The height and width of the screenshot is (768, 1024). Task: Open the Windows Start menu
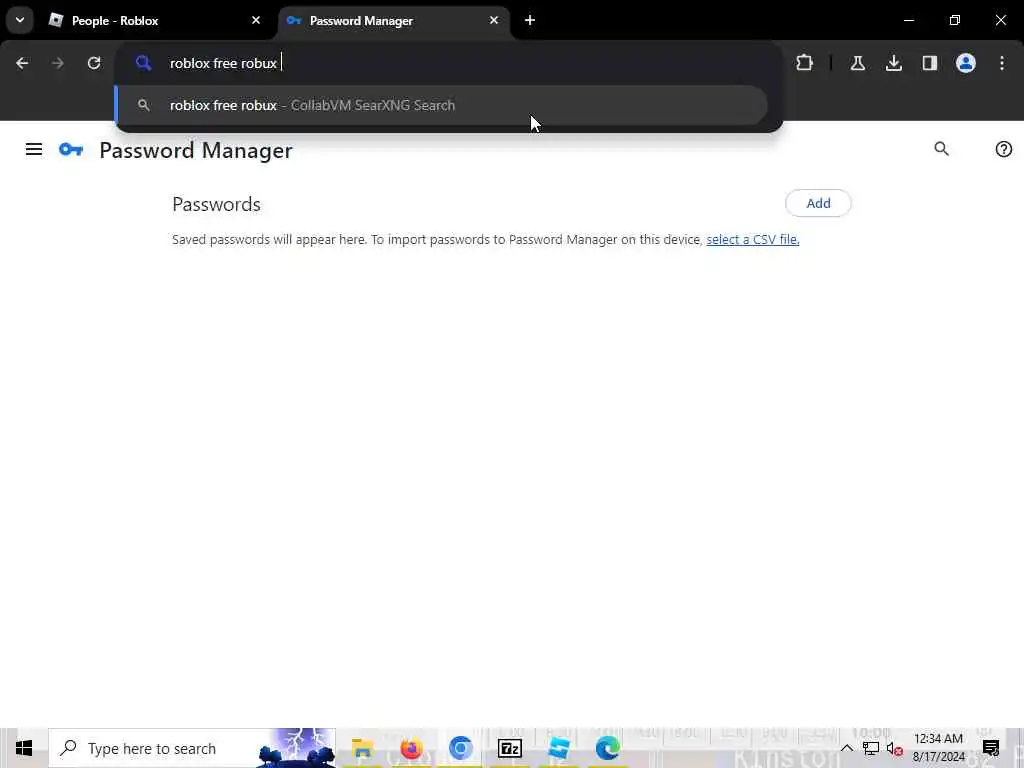24,748
